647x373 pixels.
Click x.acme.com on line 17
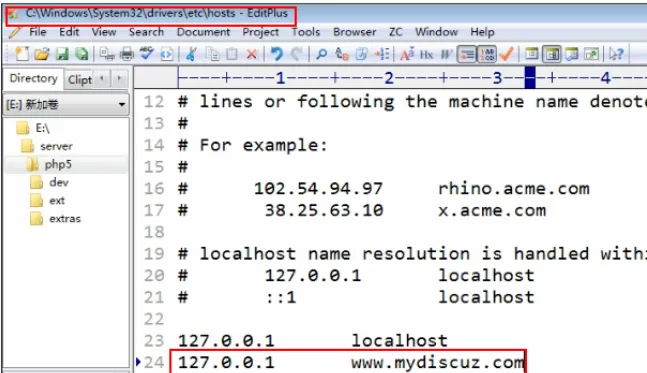492,210
